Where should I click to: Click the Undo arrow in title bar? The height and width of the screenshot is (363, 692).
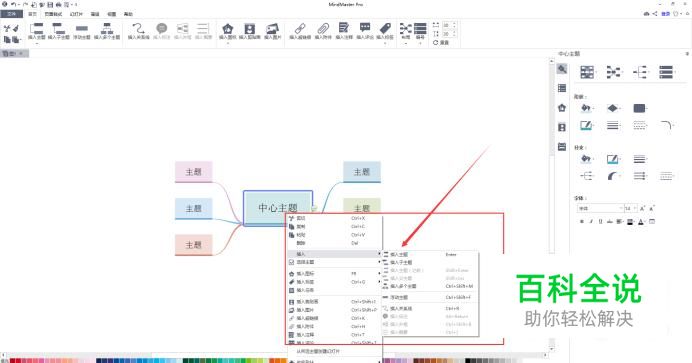pyautogui.click(x=13, y=4)
